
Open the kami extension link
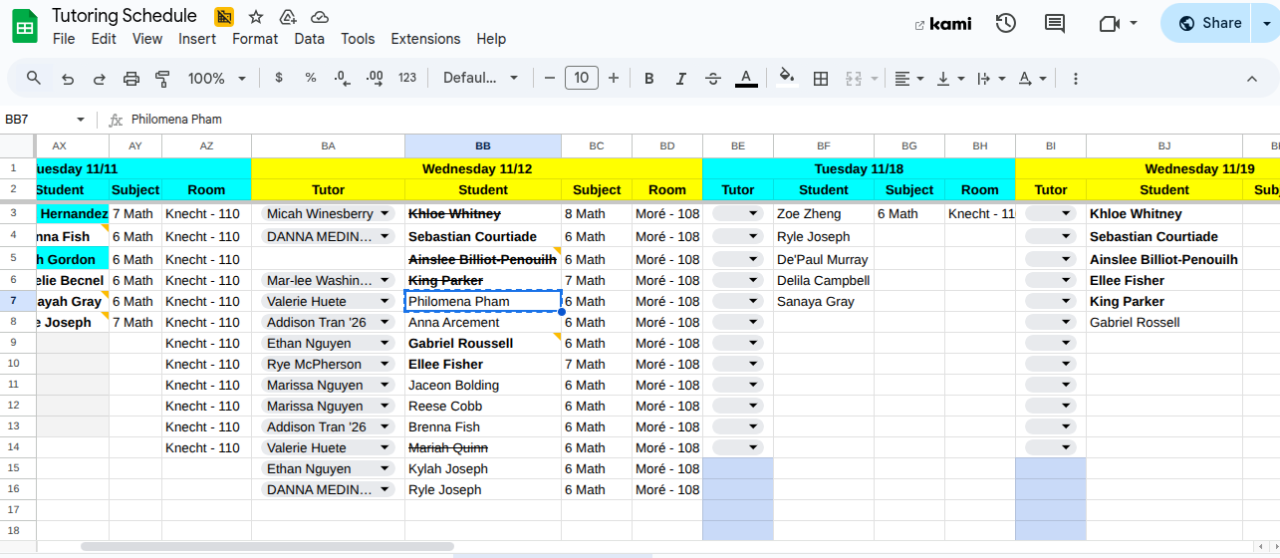click(943, 24)
